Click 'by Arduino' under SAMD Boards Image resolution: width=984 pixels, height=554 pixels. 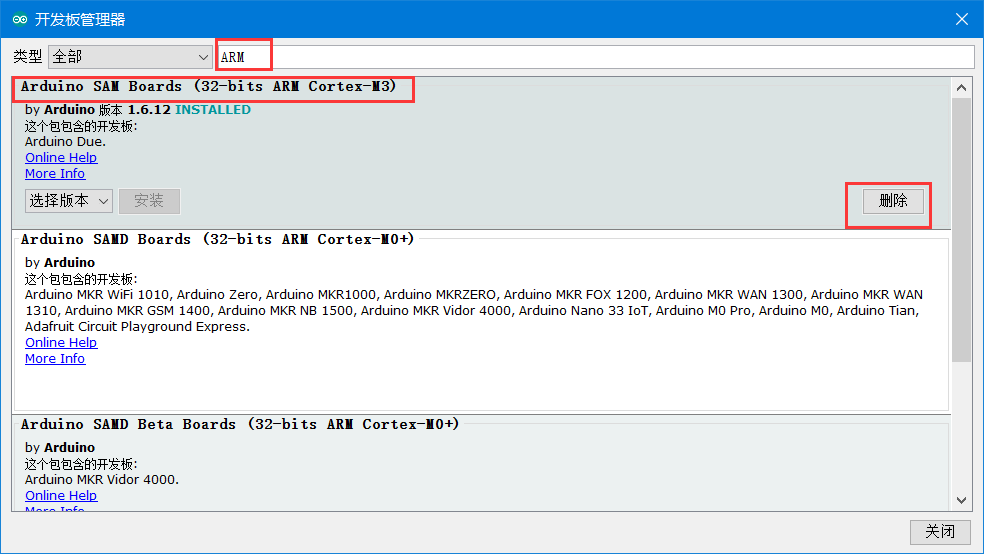pyautogui.click(x=60, y=263)
